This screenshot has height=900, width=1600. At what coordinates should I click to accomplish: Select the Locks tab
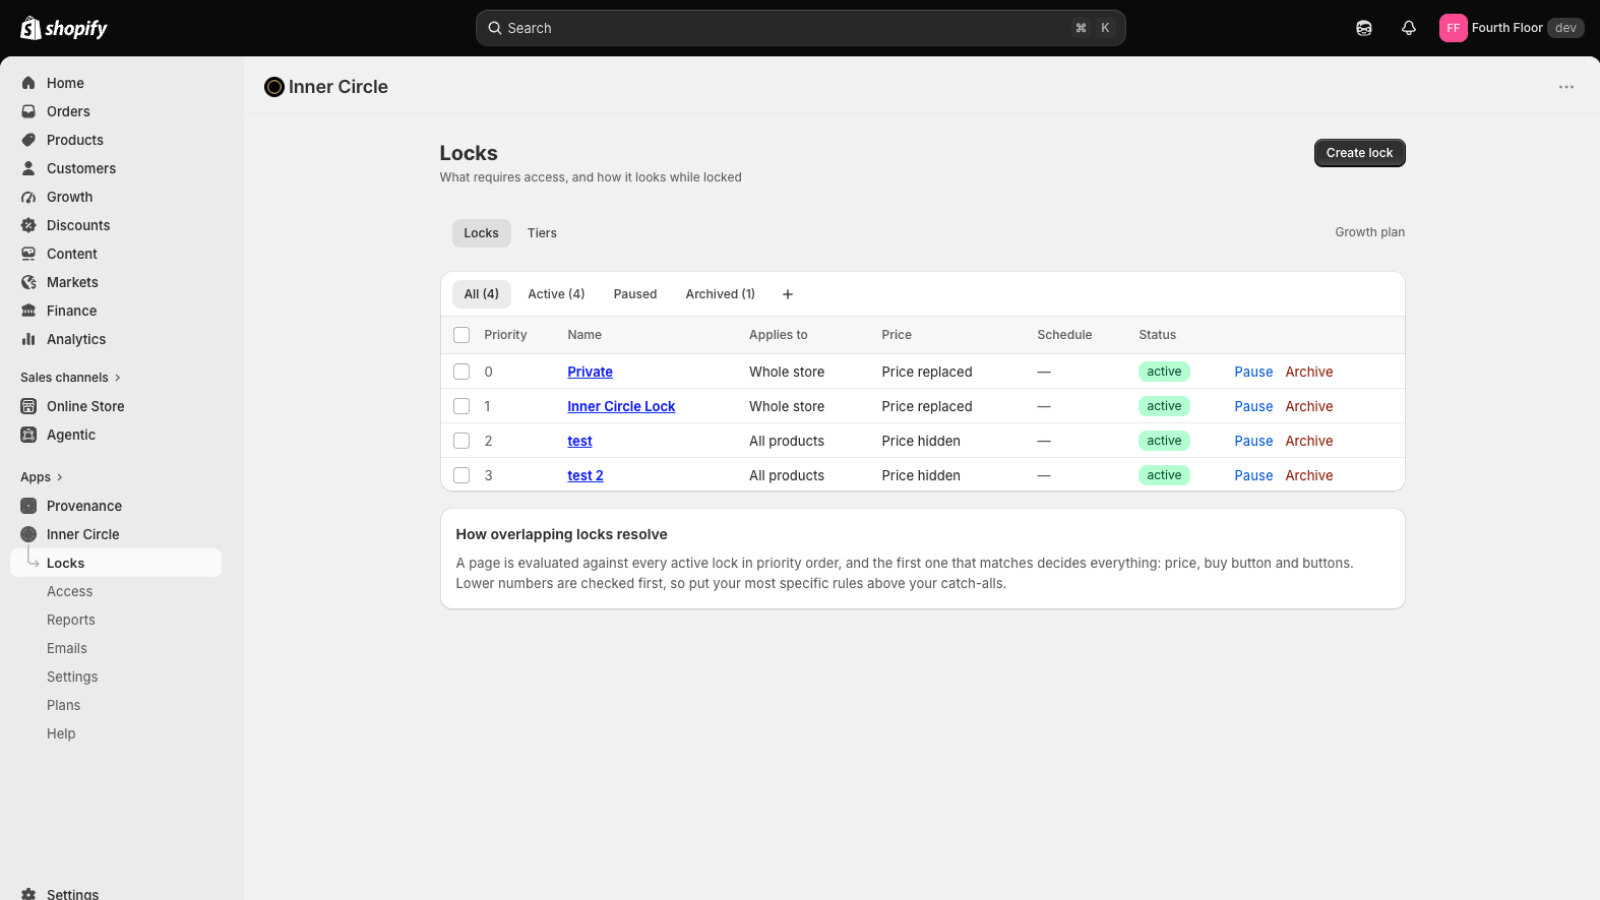point(481,233)
